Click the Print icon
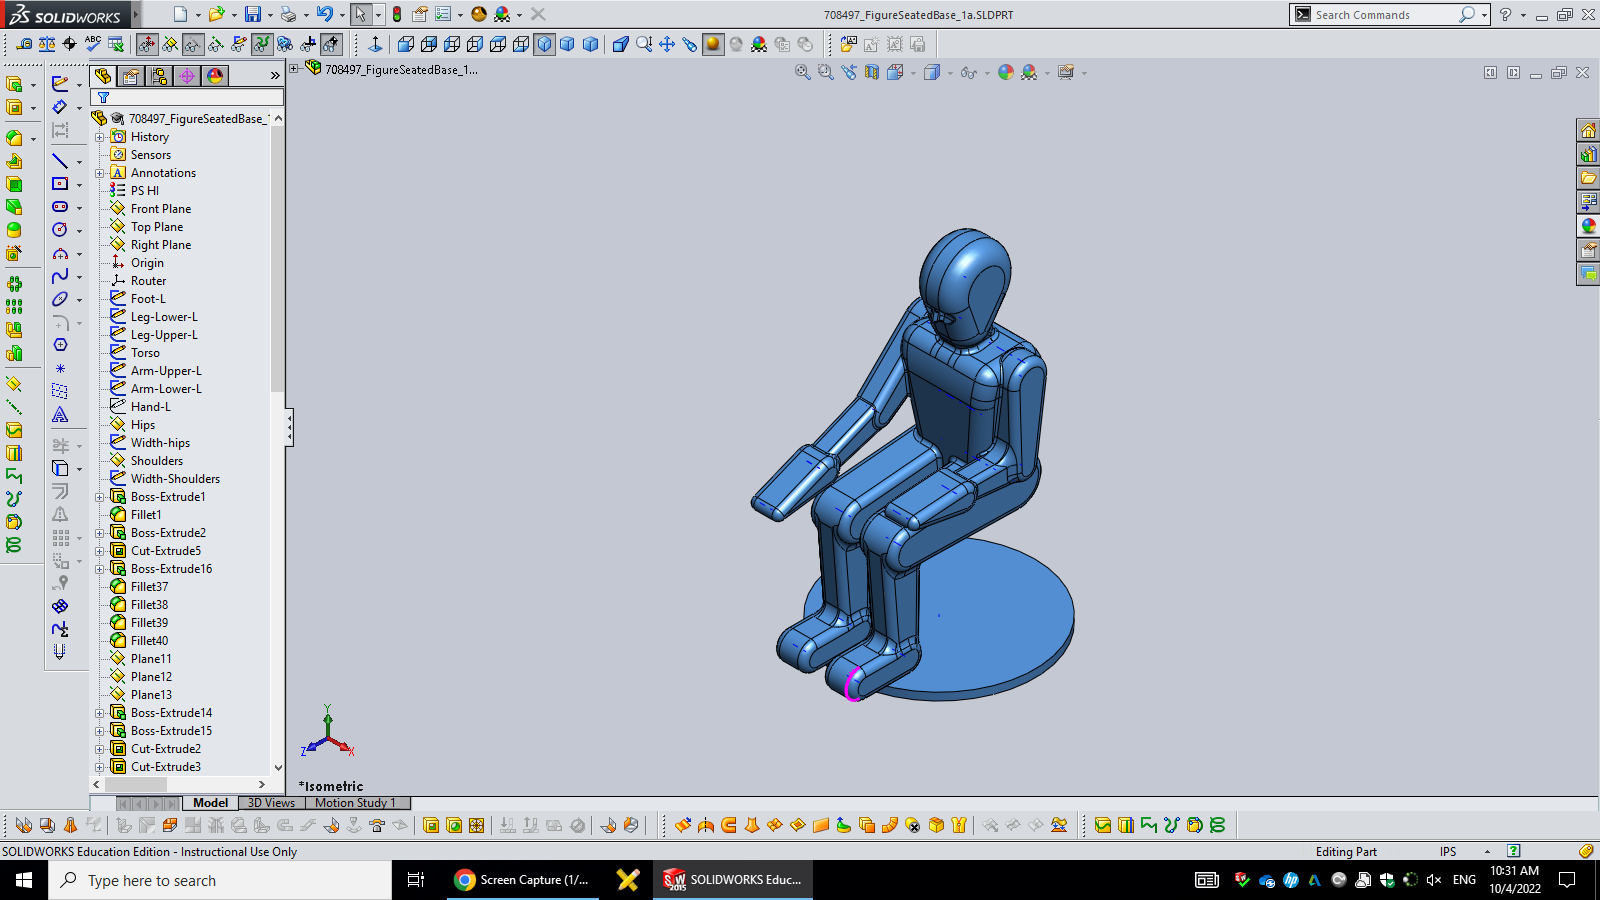 [x=288, y=14]
